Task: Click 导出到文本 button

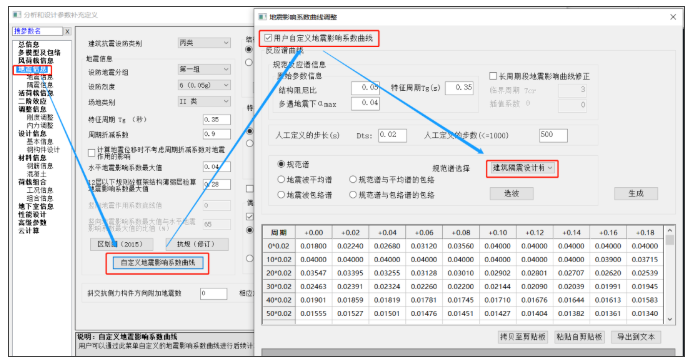Action: [x=636, y=337]
